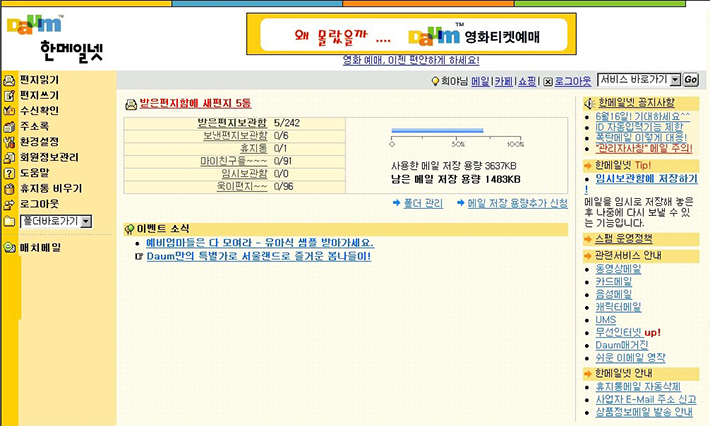Click the 주소록 address book icon
The height and width of the screenshot is (426, 710).
[x=9, y=127]
